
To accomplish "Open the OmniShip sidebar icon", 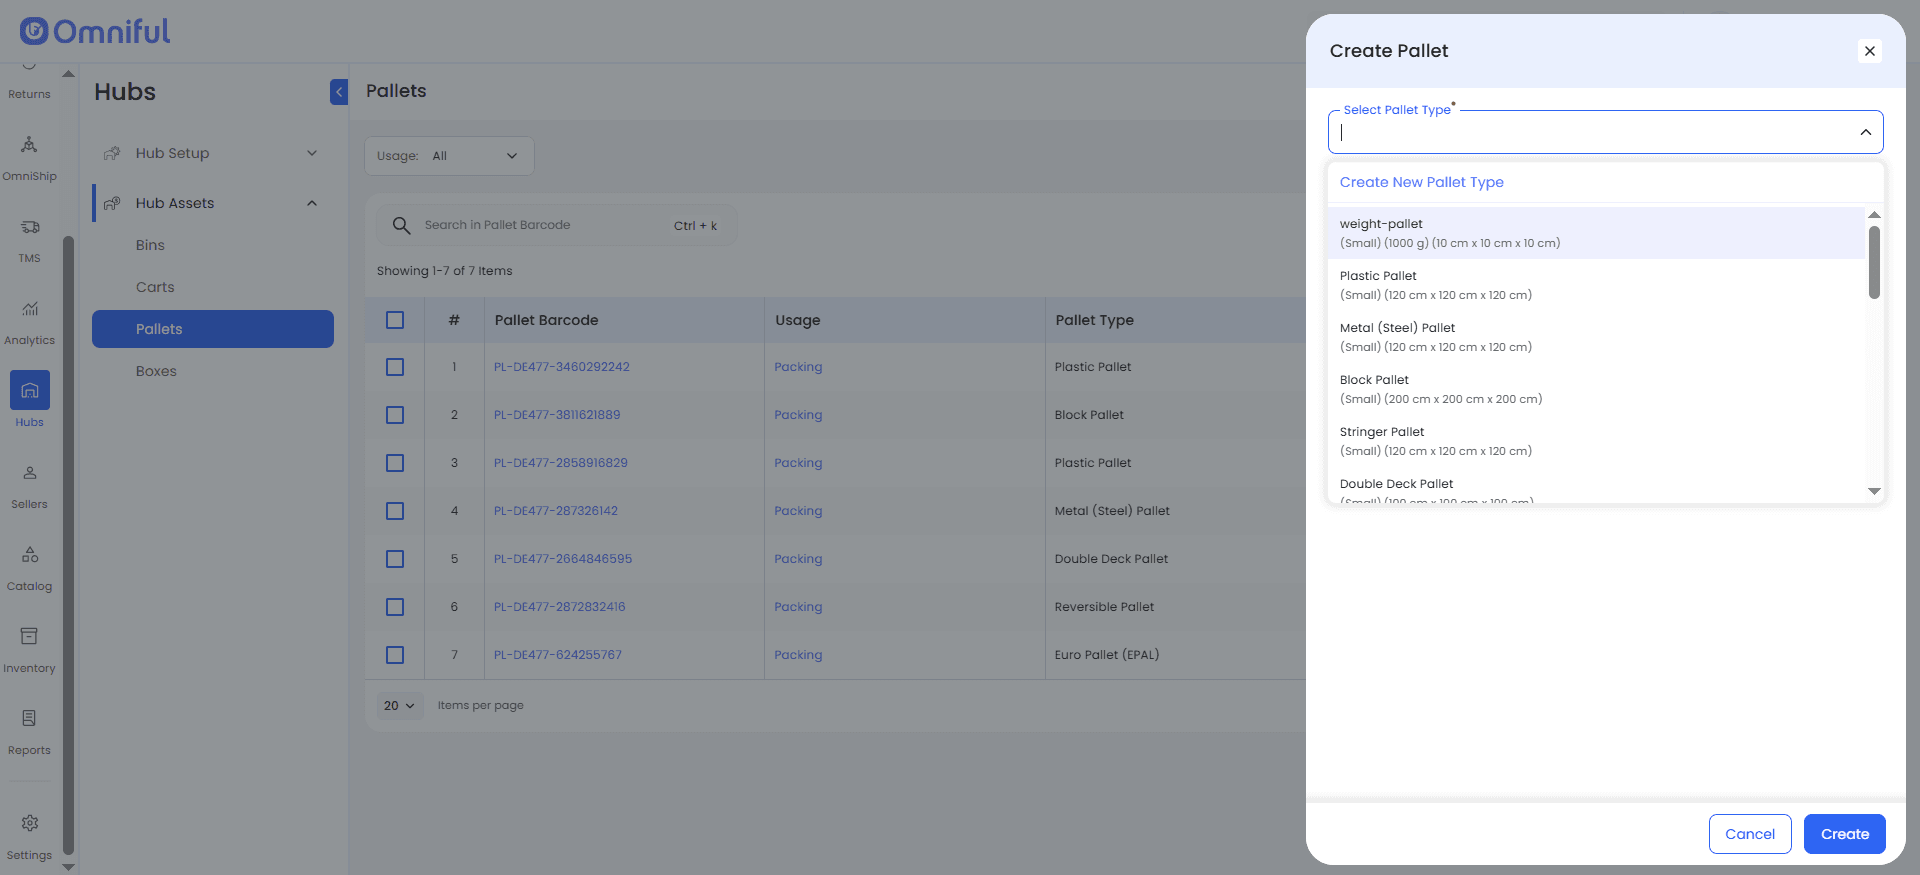I will point(29,146).
